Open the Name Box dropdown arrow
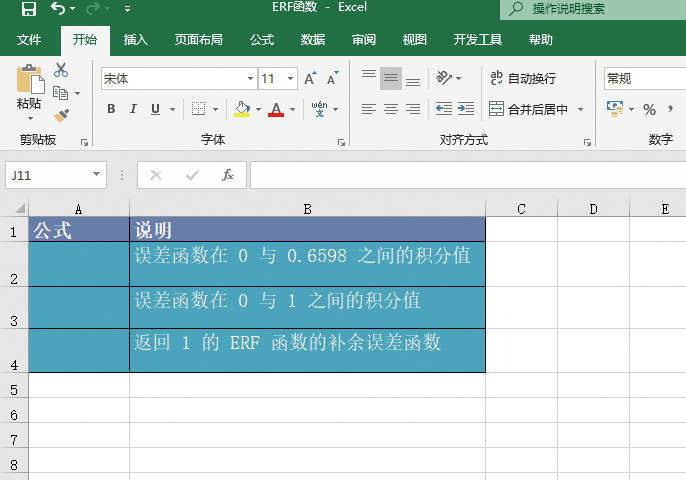The height and width of the screenshot is (480, 686). (x=97, y=175)
